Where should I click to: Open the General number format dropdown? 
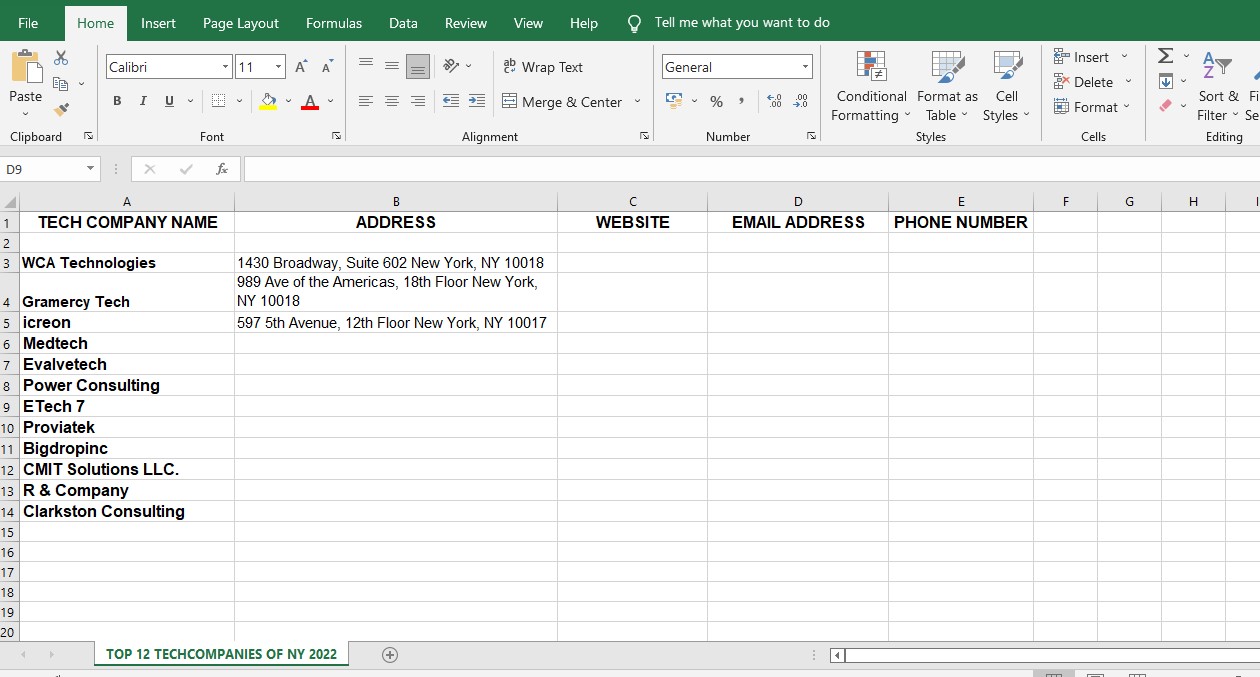(805, 67)
